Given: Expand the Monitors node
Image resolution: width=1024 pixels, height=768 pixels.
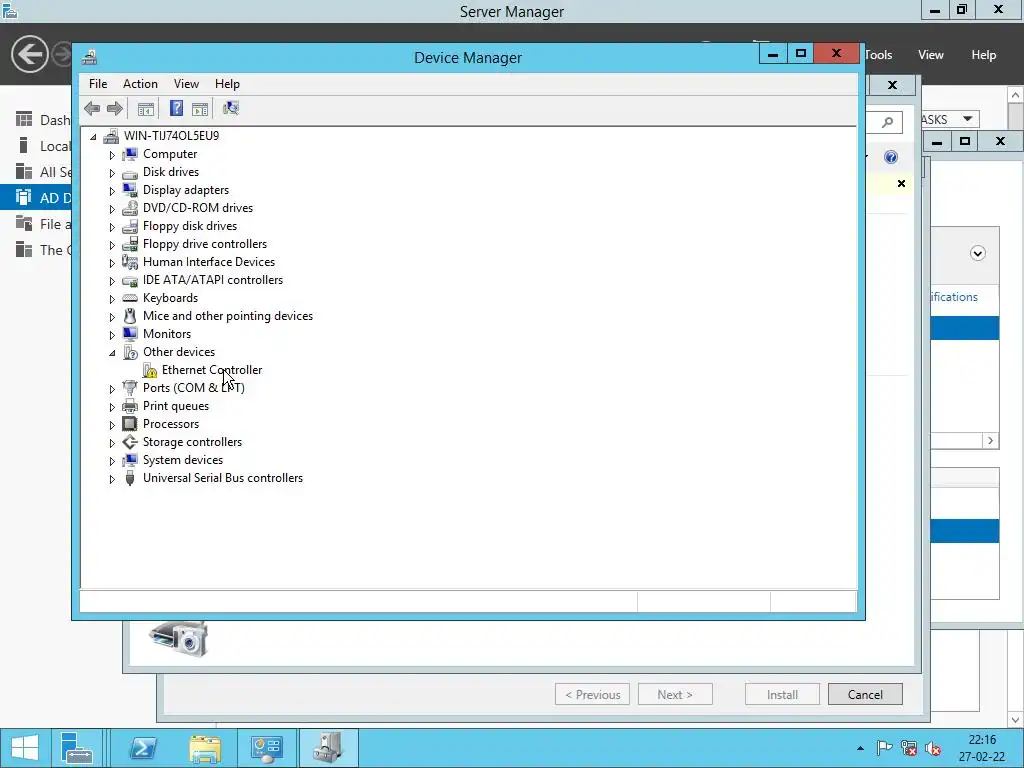Looking at the screenshot, I should tap(112, 335).
